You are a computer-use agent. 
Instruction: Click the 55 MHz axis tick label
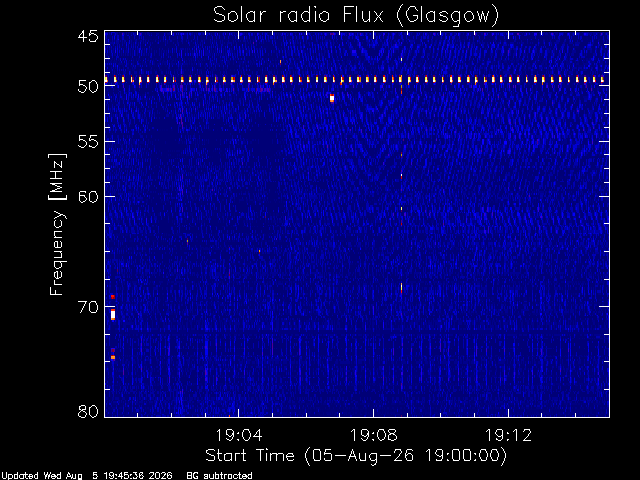pyautogui.click(x=88, y=142)
